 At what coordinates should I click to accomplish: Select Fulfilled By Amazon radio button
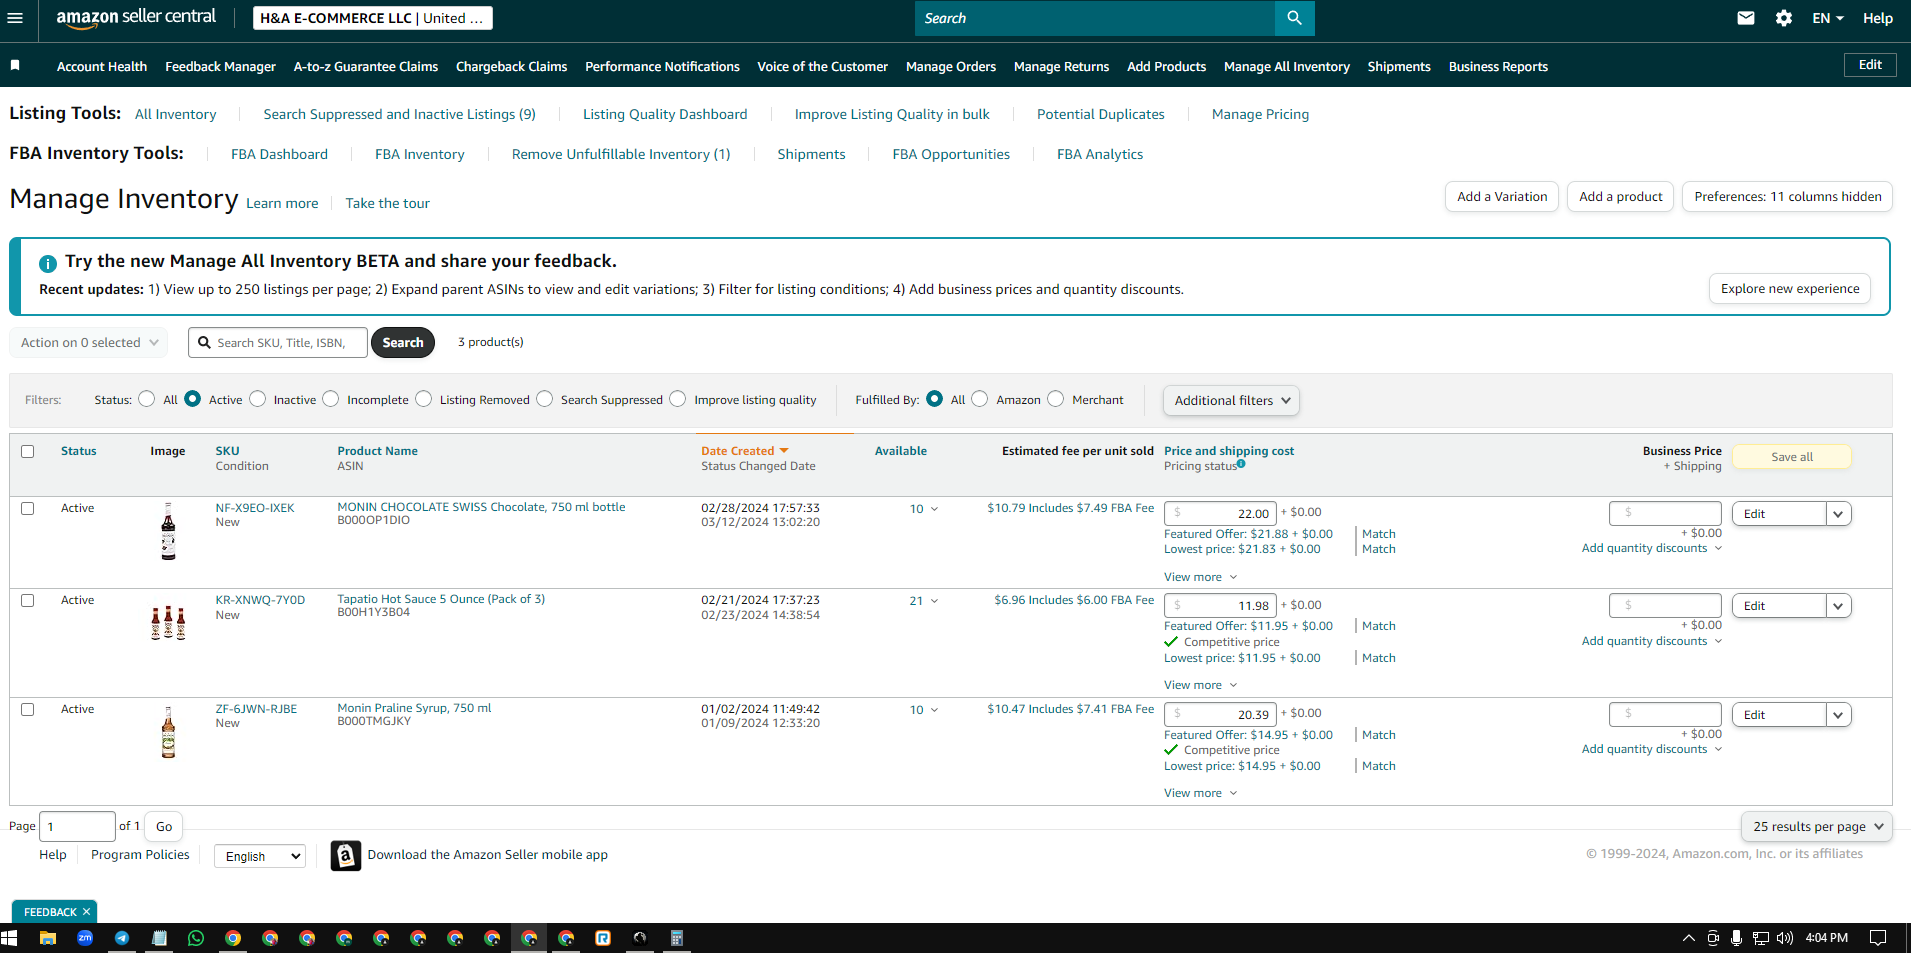point(980,399)
